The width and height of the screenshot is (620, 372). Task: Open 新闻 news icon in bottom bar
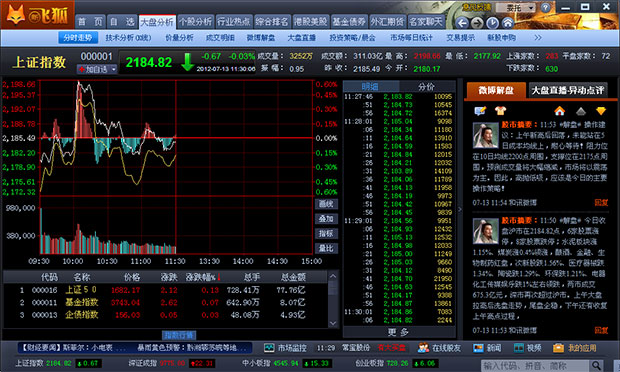[478, 348]
